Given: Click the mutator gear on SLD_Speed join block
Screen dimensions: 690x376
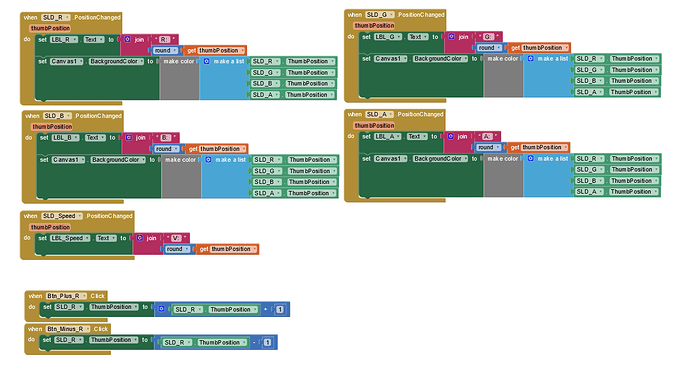Looking at the screenshot, I should point(139,238).
